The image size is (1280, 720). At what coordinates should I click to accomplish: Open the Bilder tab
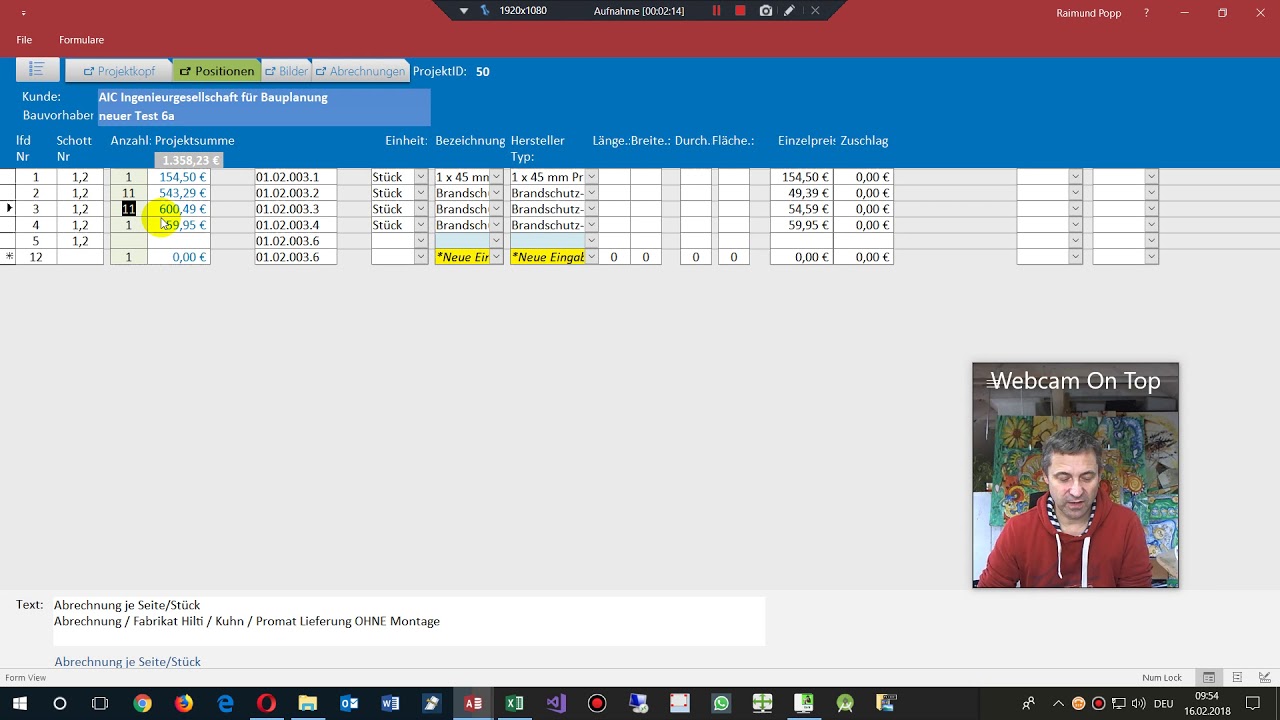(286, 71)
